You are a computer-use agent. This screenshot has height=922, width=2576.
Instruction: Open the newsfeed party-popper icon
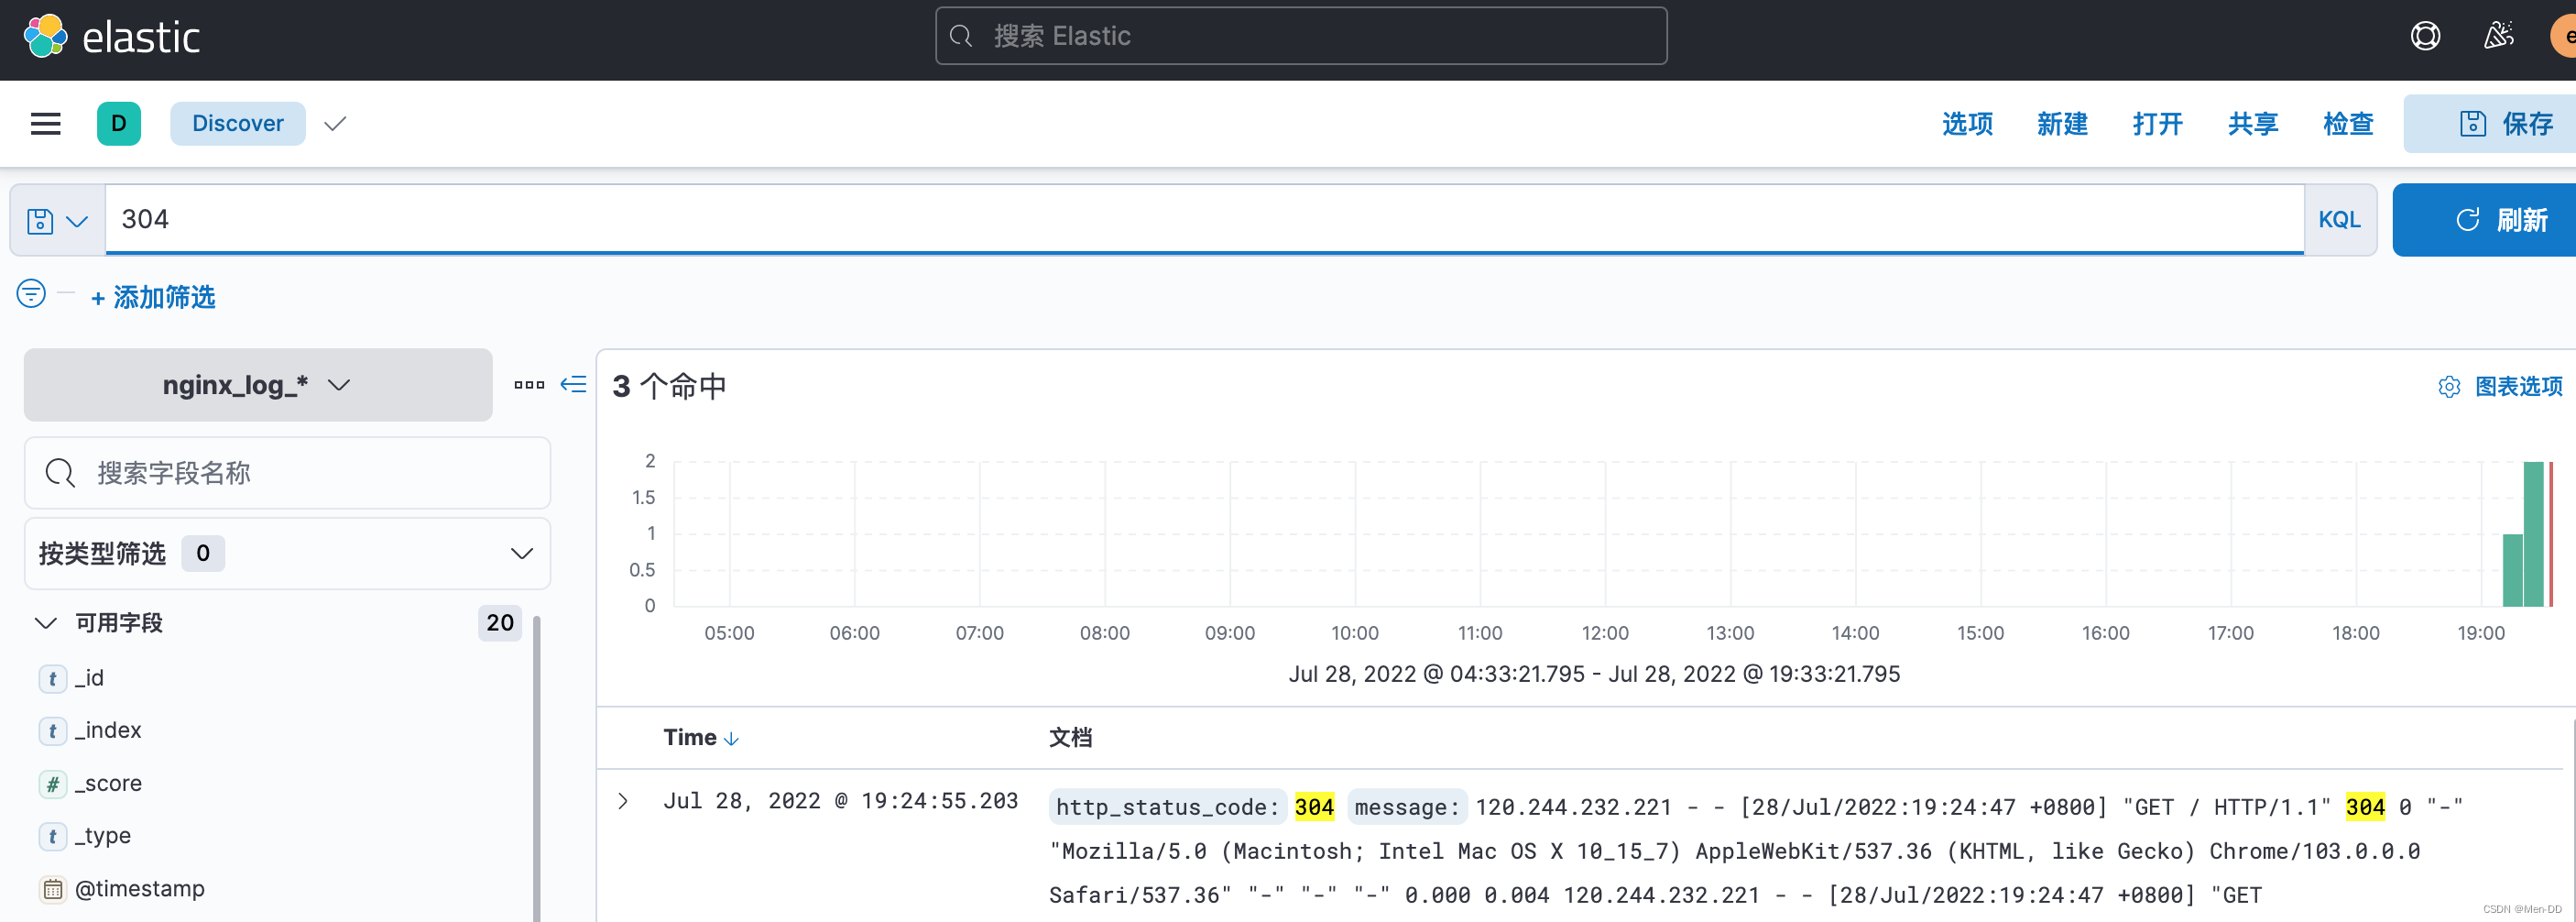[x=2498, y=35]
